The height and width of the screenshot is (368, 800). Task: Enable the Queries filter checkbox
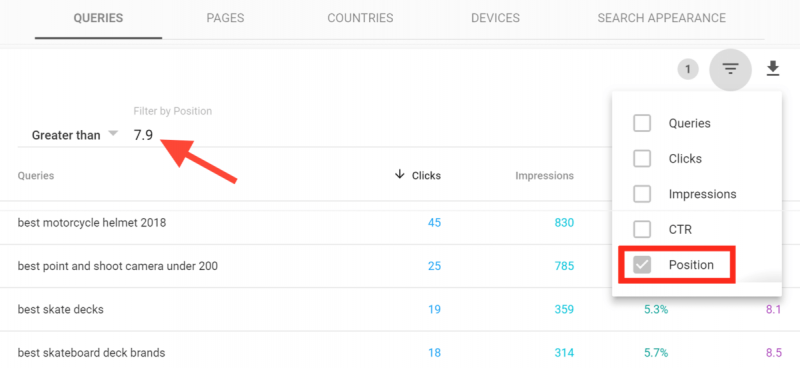[x=642, y=123]
